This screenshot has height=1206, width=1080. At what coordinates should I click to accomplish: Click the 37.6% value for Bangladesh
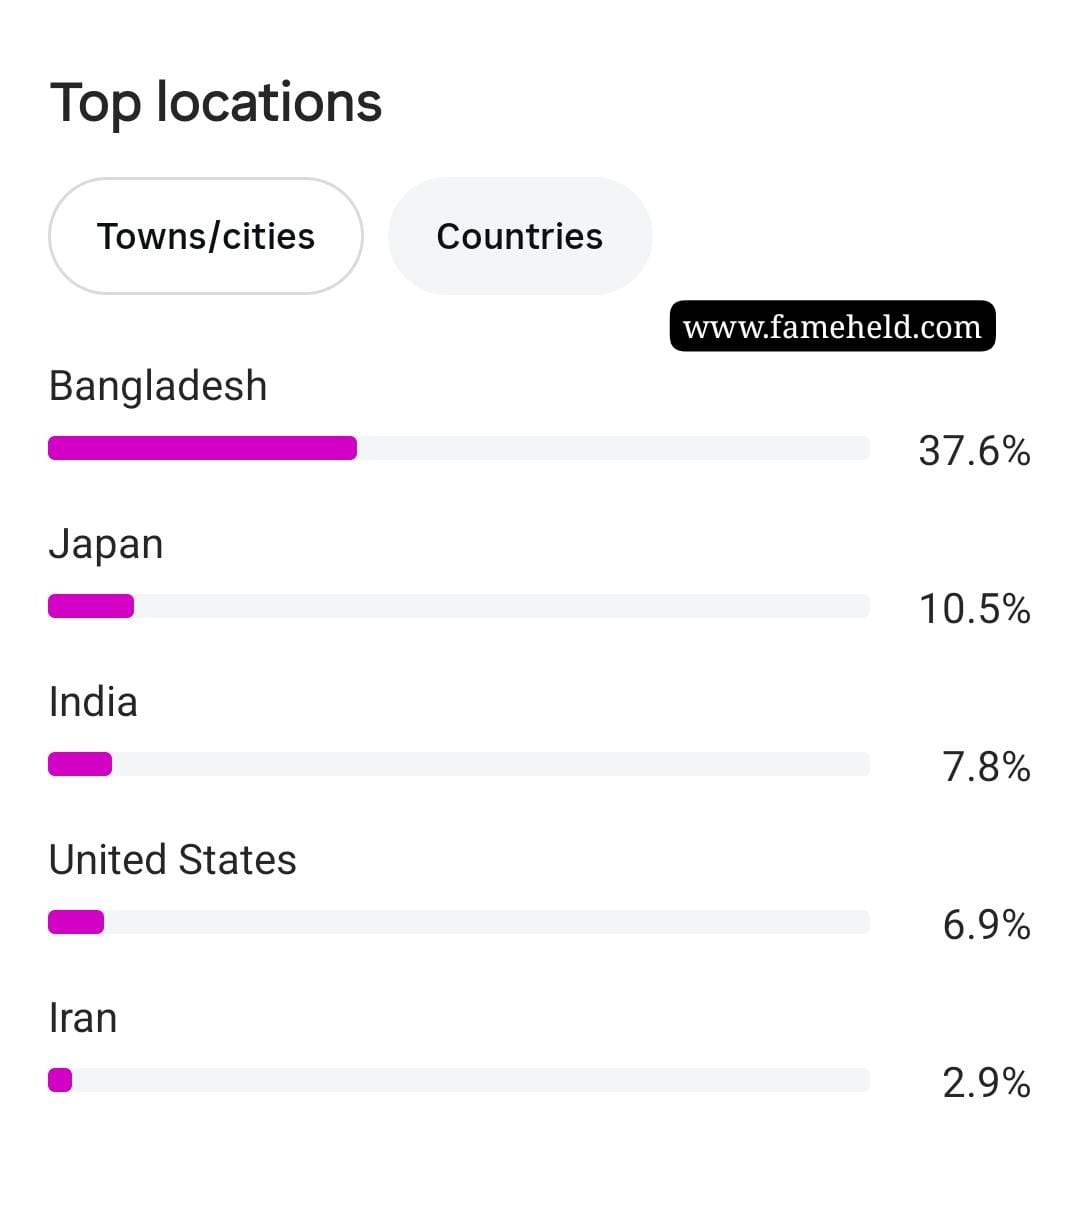974,451
